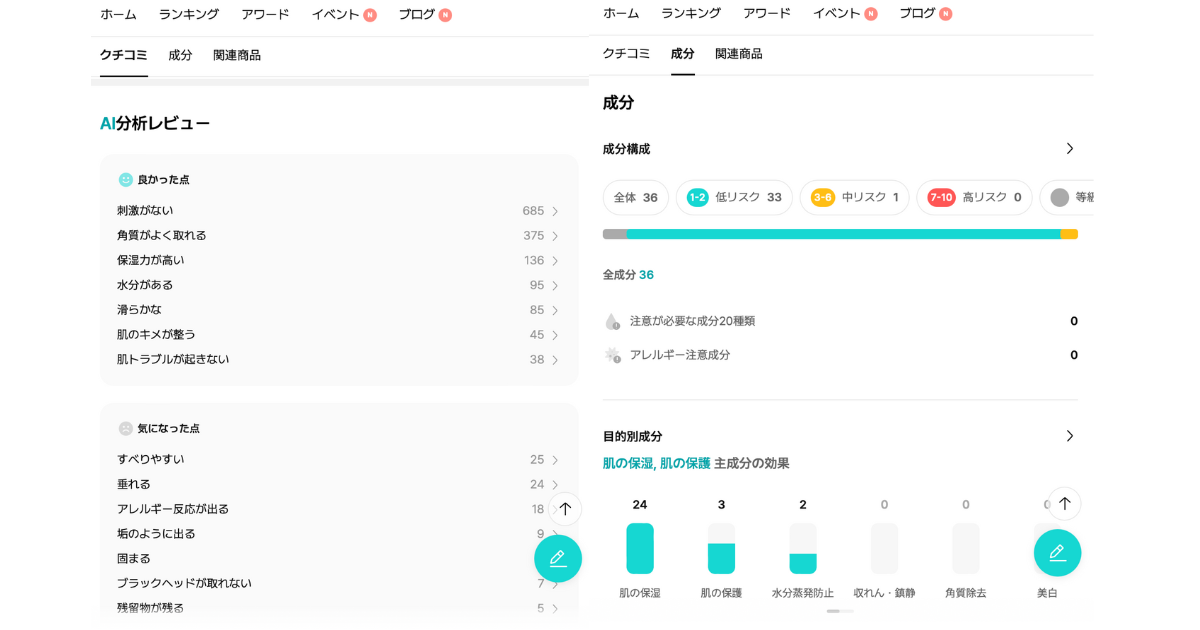Open the 刺激がない row chevron
1200x630 pixels.
point(555,211)
